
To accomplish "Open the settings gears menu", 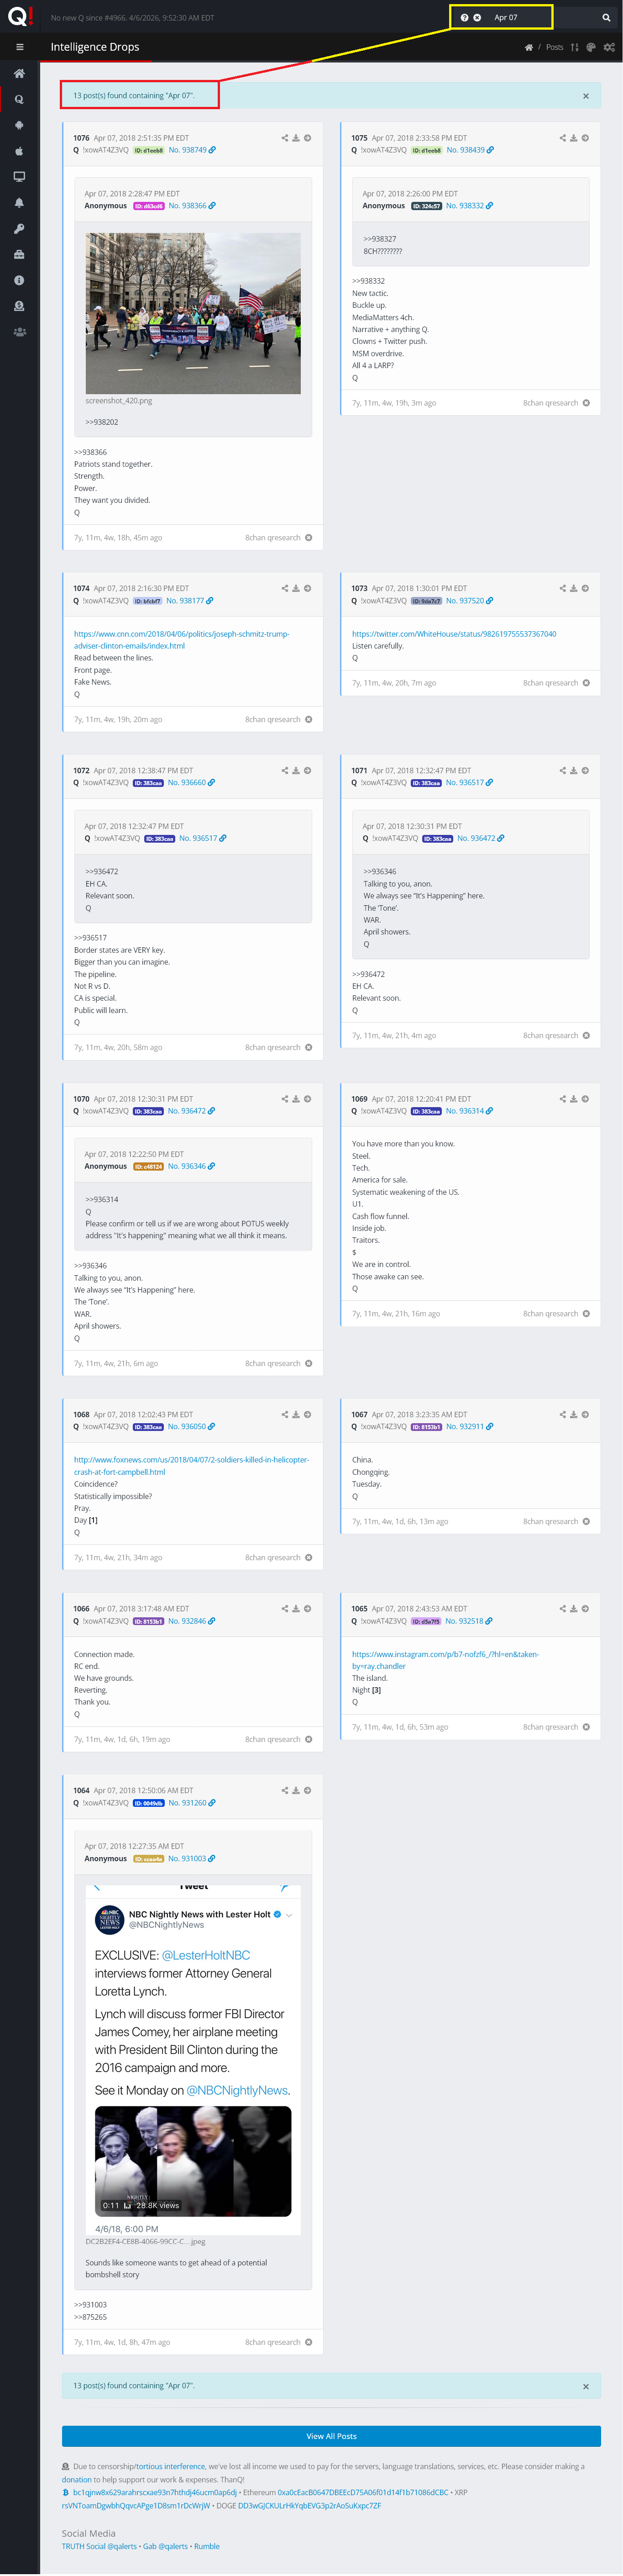I will 607,47.
